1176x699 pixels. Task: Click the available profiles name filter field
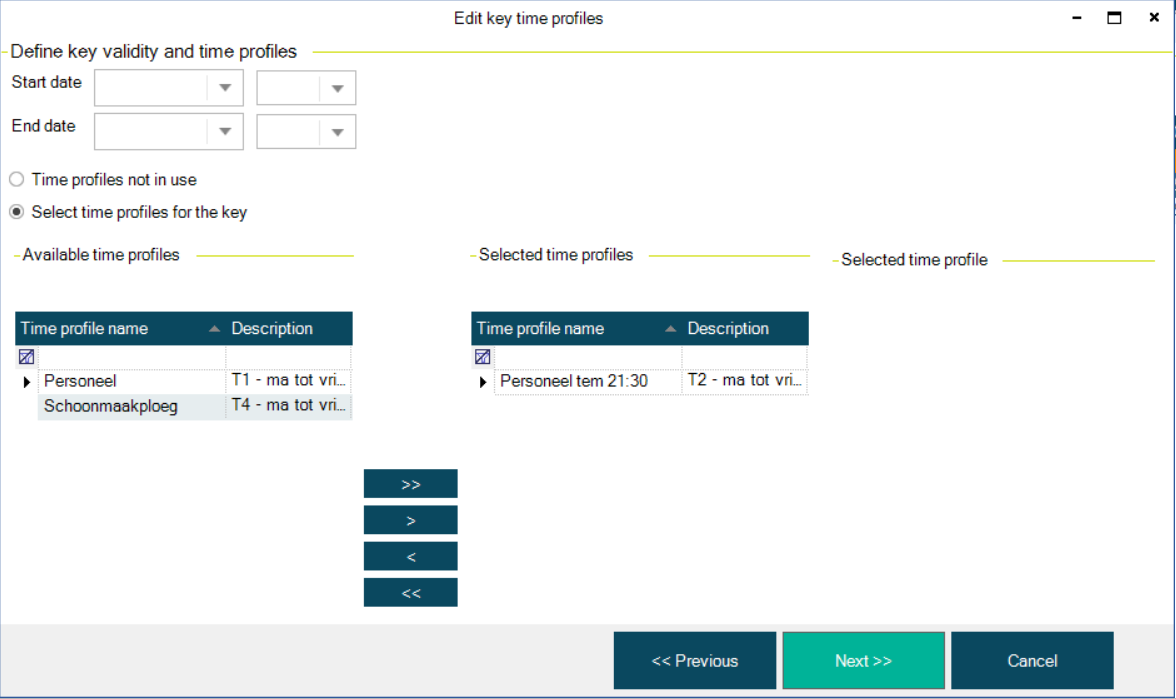[x=132, y=357]
